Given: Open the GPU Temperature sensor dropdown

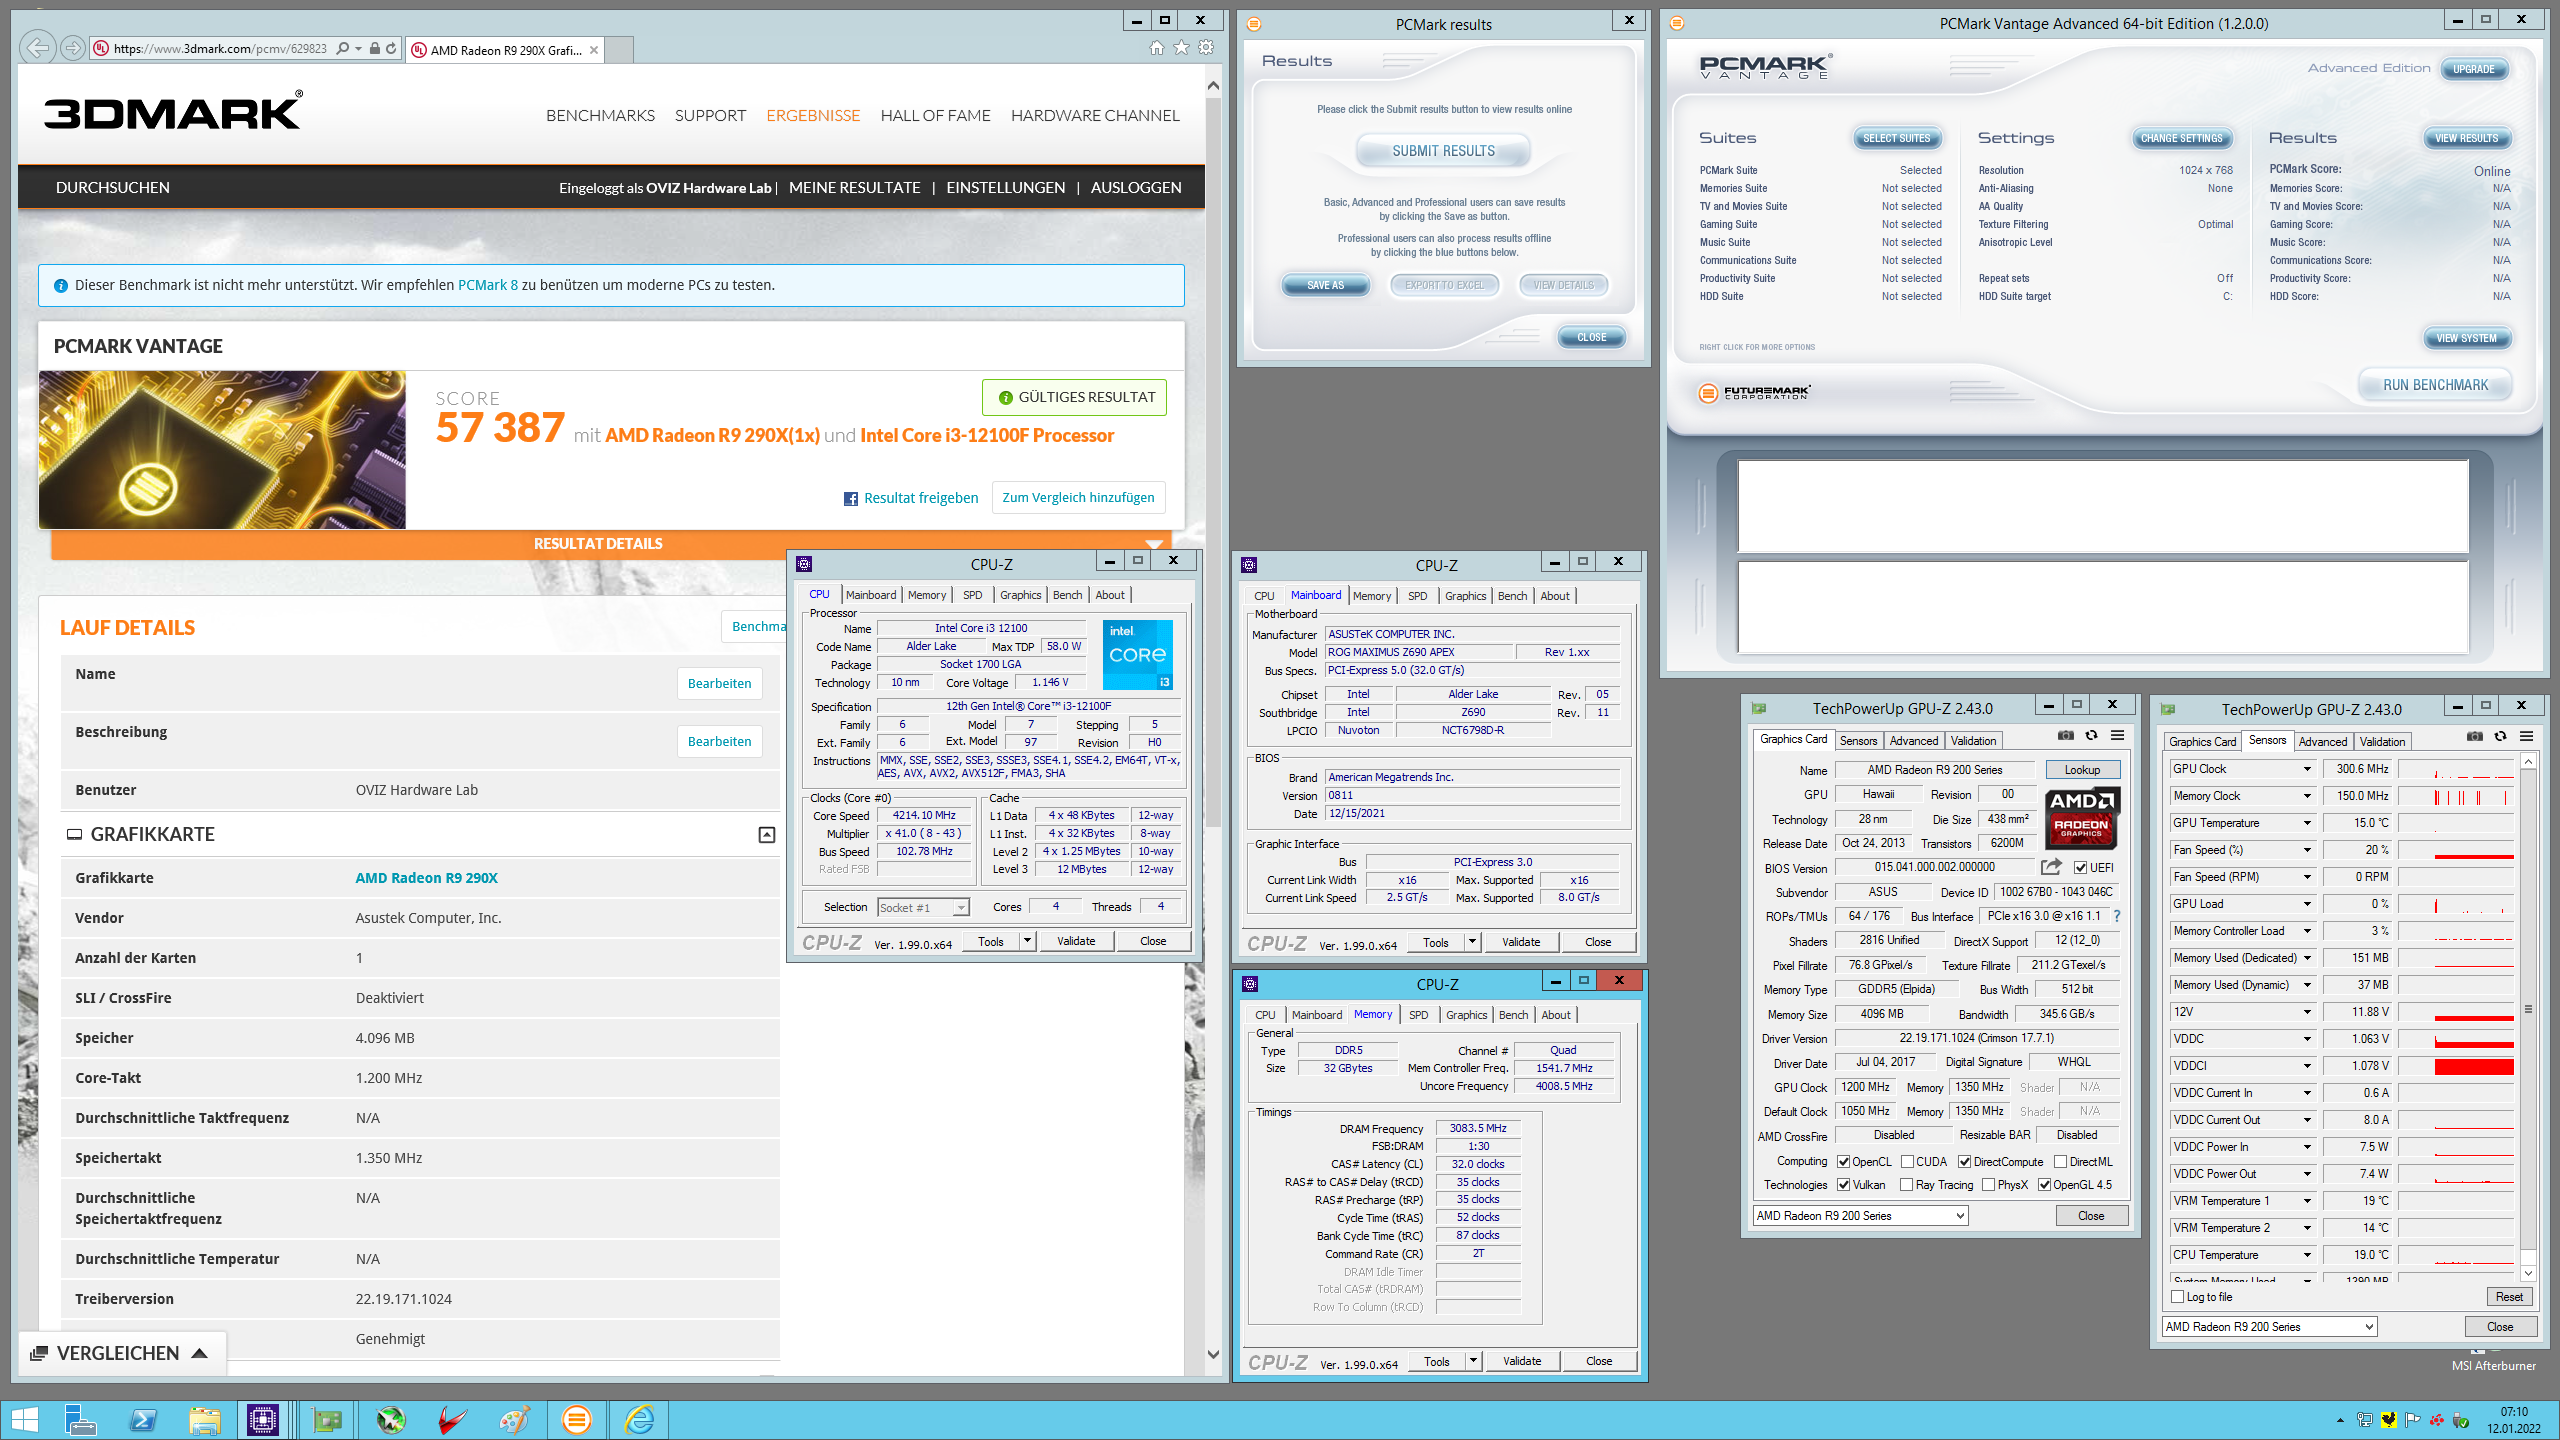Looking at the screenshot, I should pos(2307,823).
